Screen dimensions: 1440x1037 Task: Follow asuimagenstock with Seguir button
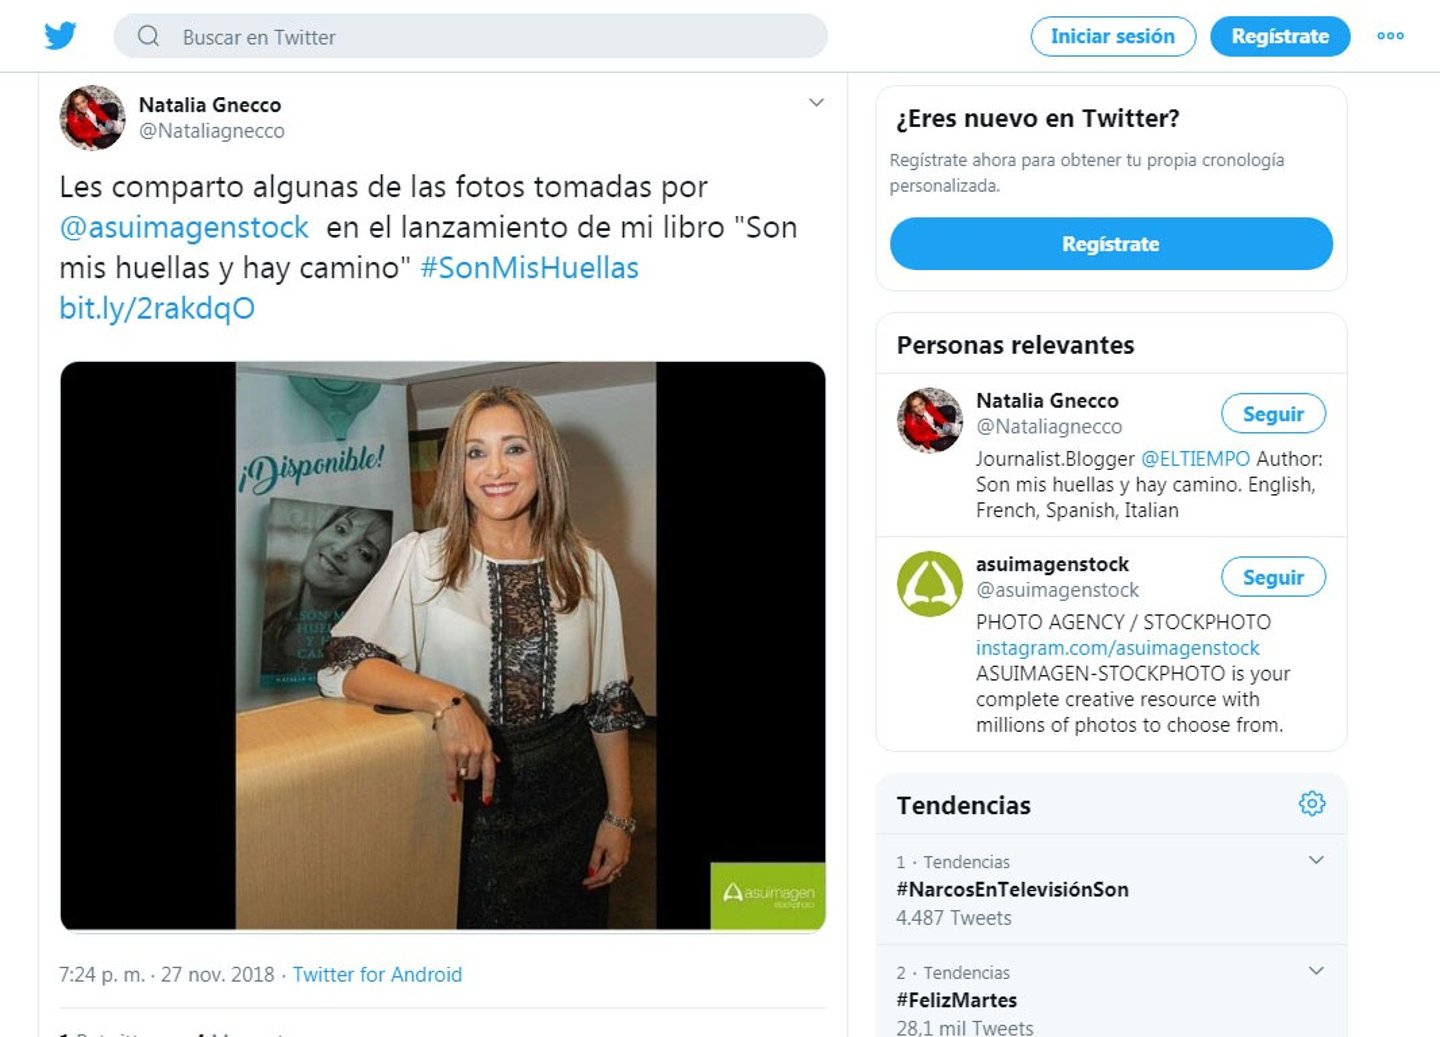(1273, 577)
